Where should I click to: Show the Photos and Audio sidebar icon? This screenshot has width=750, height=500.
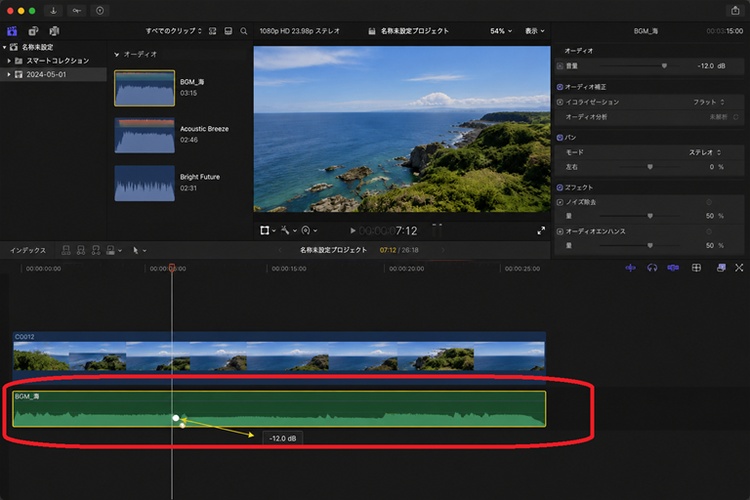33,31
